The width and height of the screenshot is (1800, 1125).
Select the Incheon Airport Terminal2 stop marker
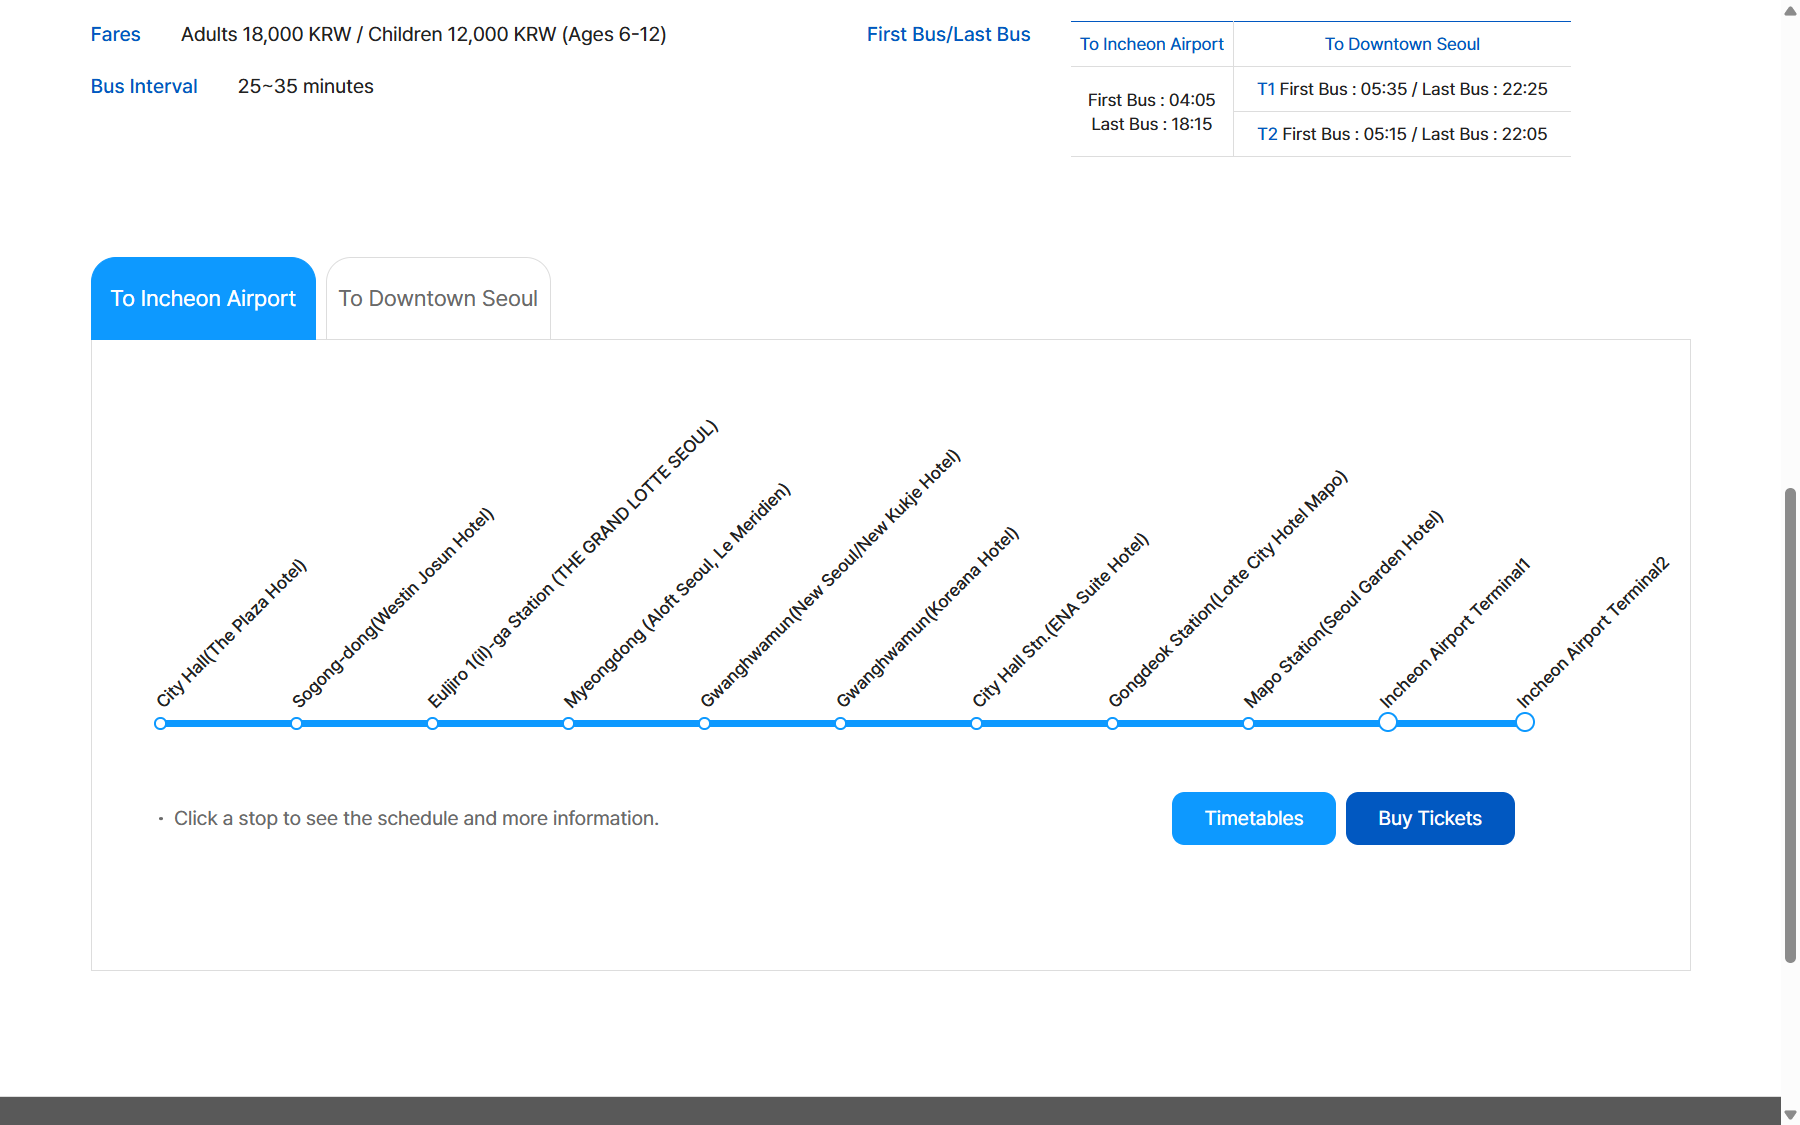[1524, 722]
